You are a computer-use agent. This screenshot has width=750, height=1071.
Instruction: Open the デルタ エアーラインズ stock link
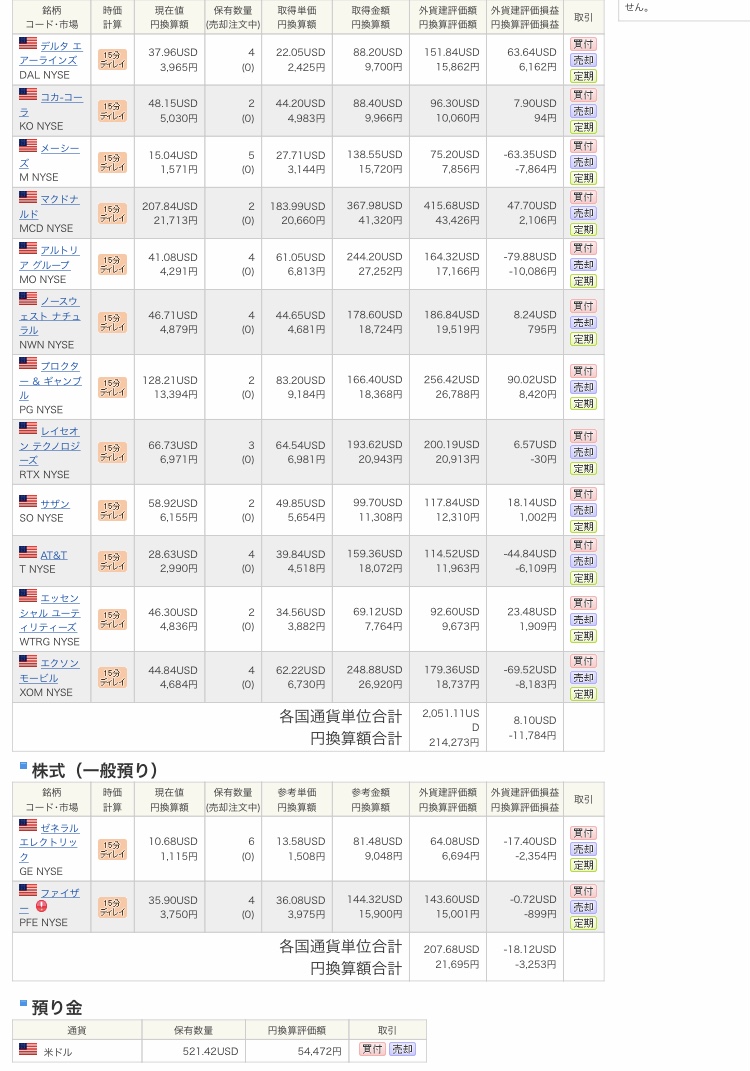click(51, 53)
